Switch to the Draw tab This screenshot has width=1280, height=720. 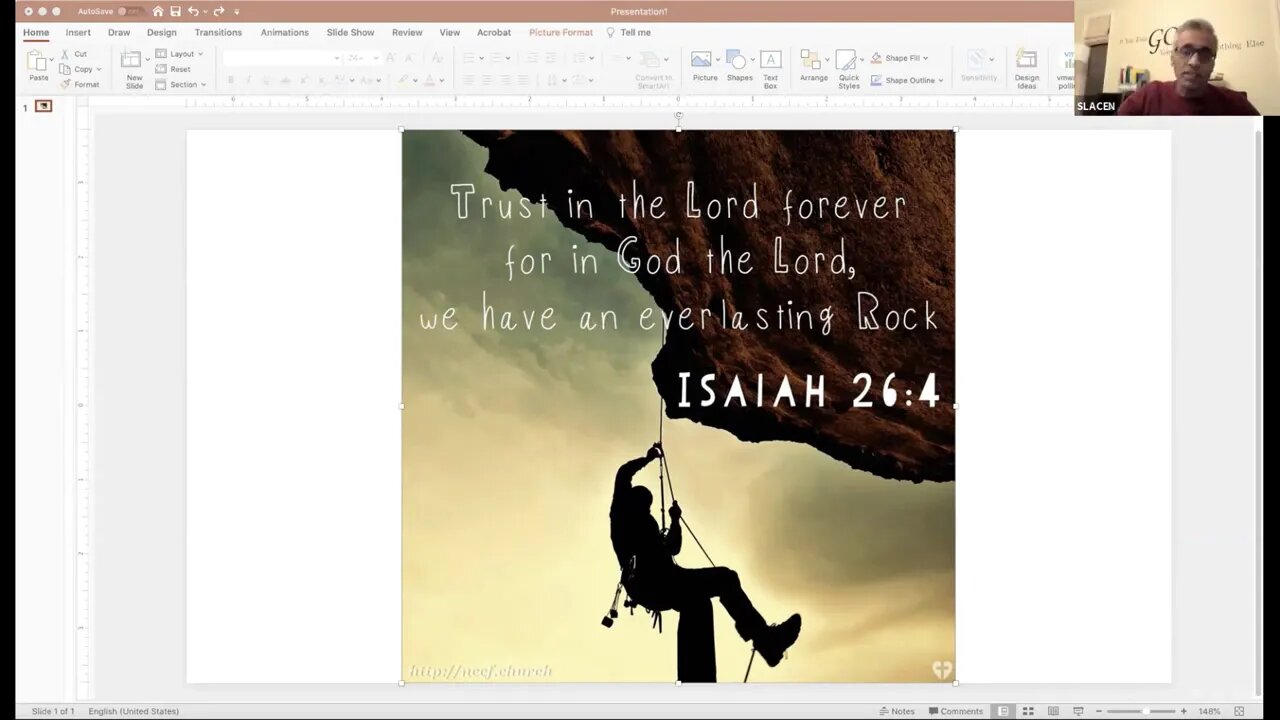[x=119, y=32]
